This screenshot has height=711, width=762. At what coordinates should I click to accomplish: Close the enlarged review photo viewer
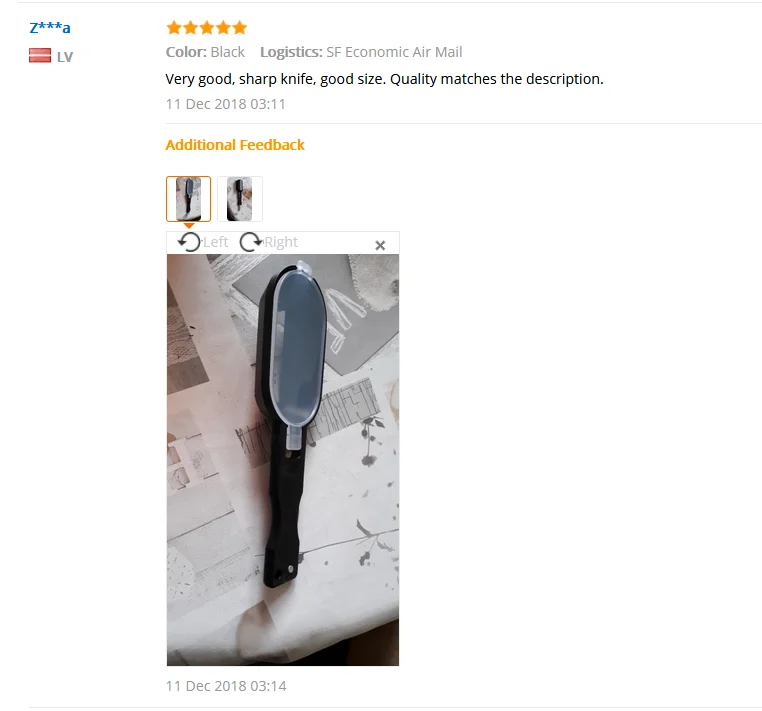pyautogui.click(x=380, y=245)
